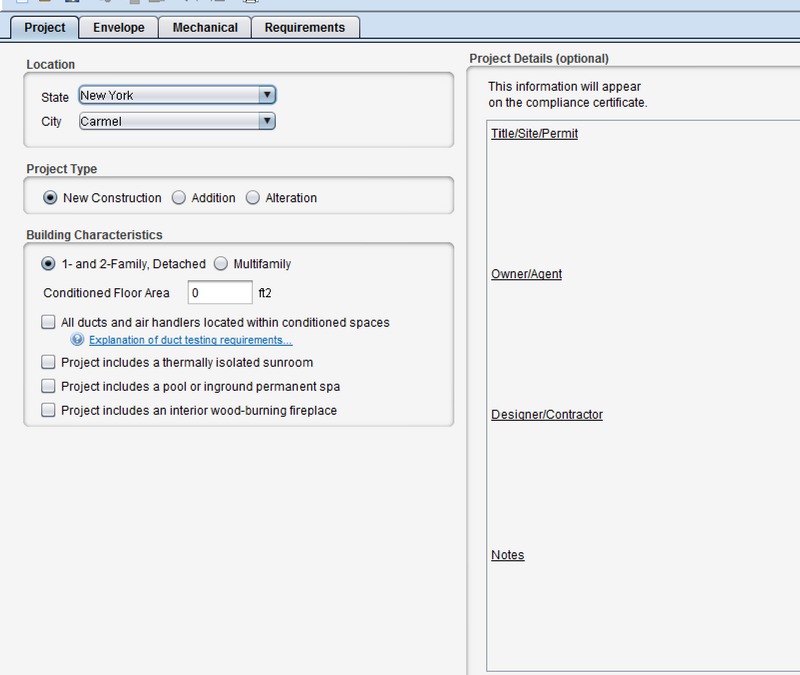800x675 pixels.
Task: Switch to the Envelope tab
Action: point(118,28)
